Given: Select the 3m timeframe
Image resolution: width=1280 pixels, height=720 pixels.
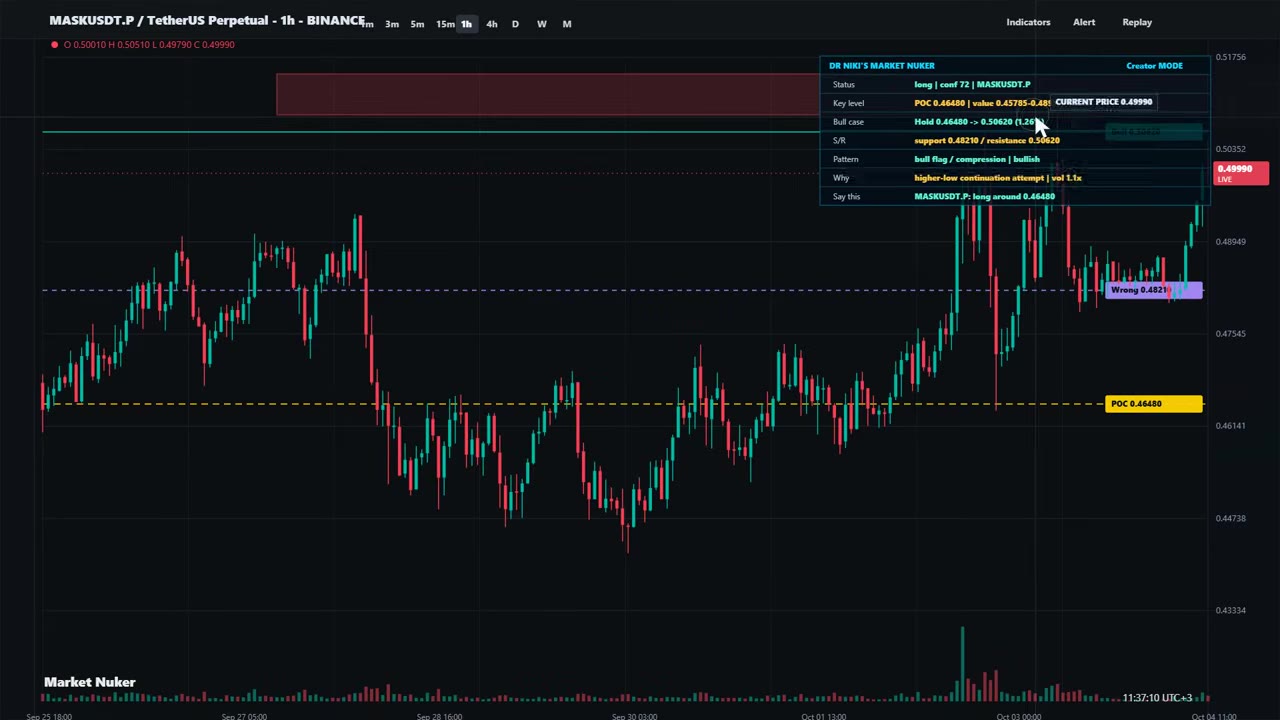Looking at the screenshot, I should point(392,24).
